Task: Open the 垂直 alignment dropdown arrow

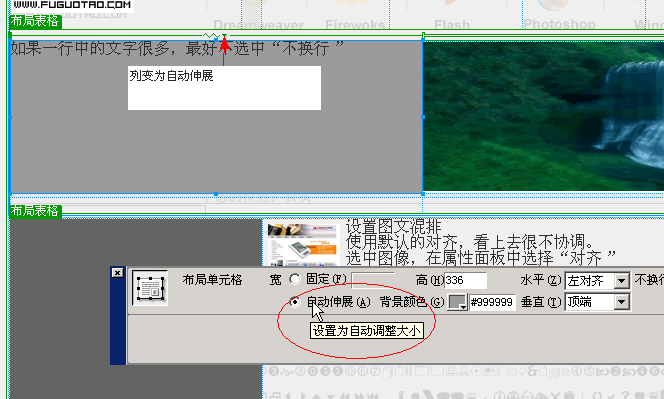Action: (x=621, y=302)
